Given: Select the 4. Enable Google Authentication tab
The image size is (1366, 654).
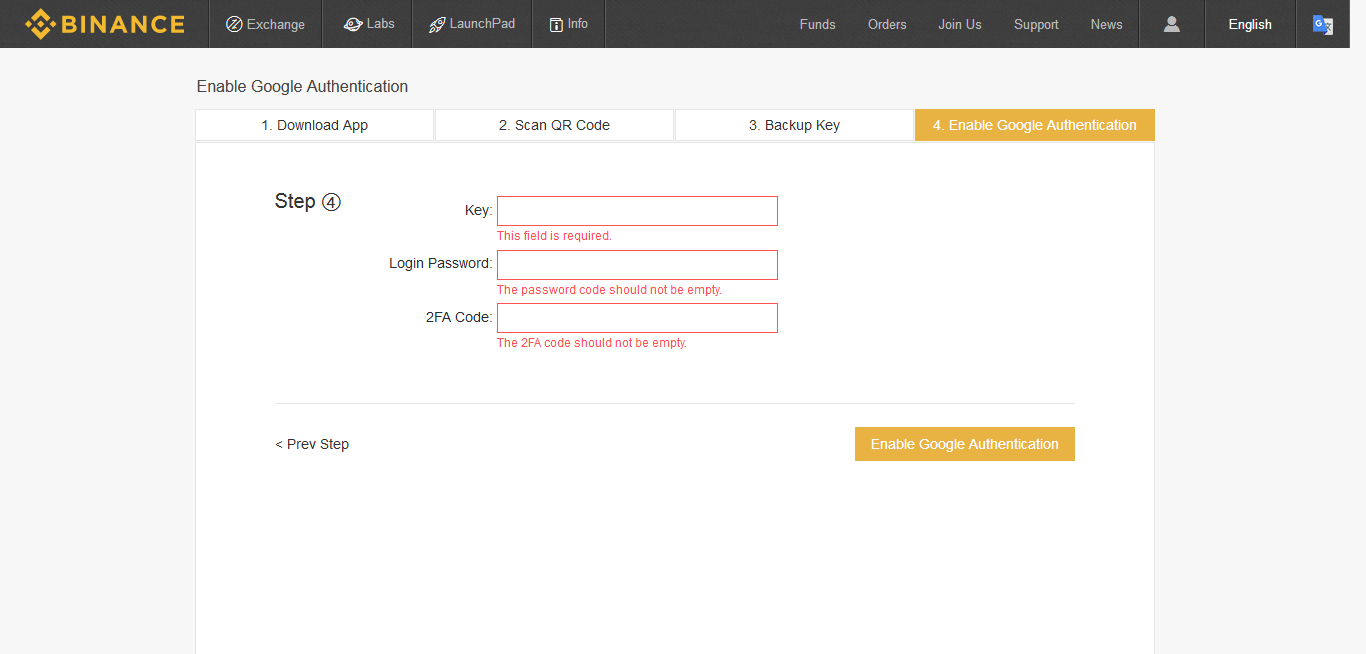Looking at the screenshot, I should click(1035, 125).
